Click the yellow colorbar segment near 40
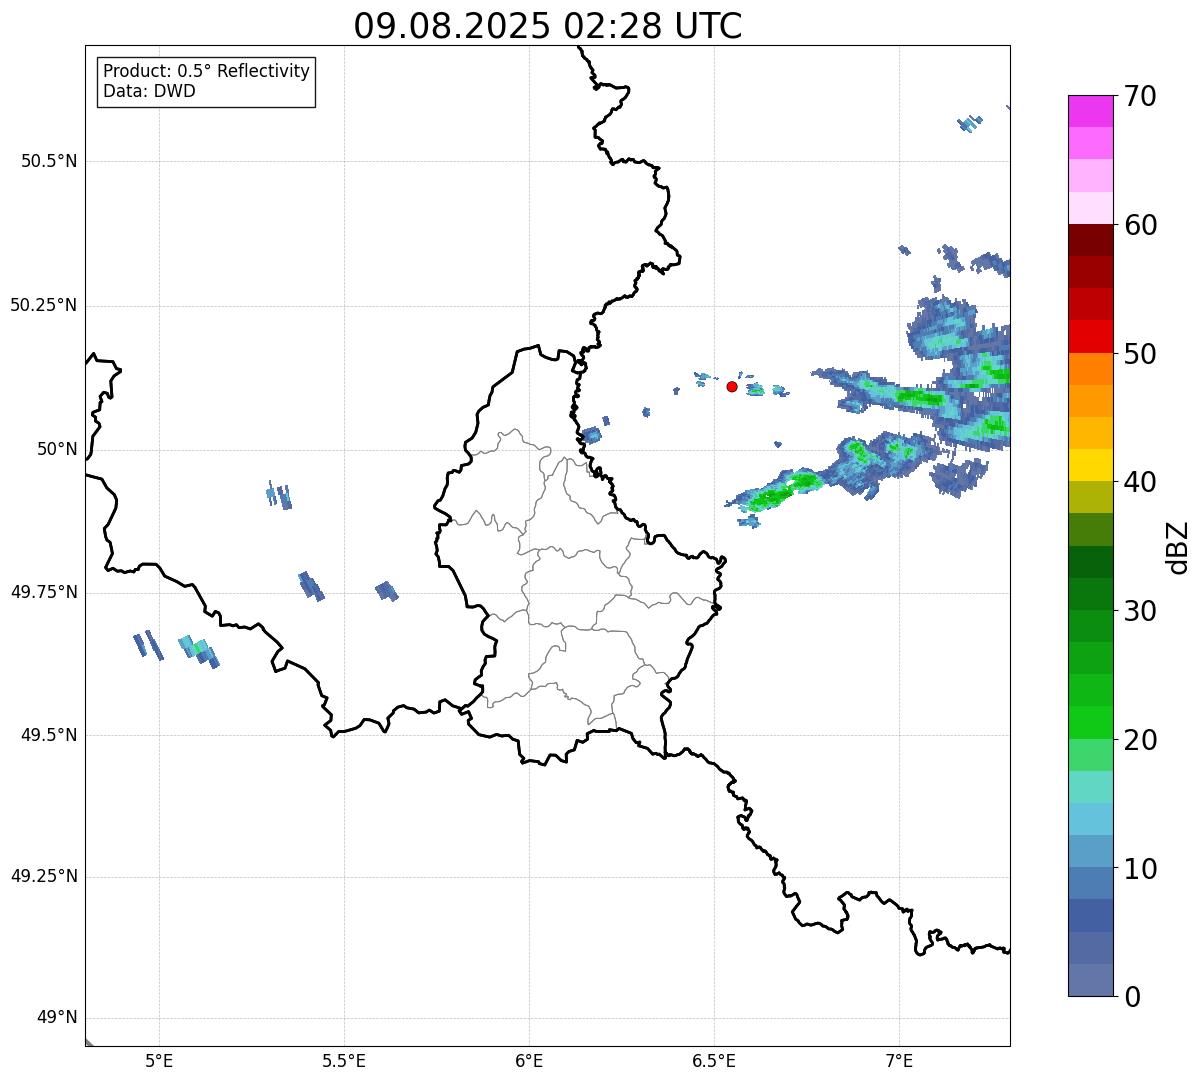Screen dimensions: 1202x1081 point(1091,465)
